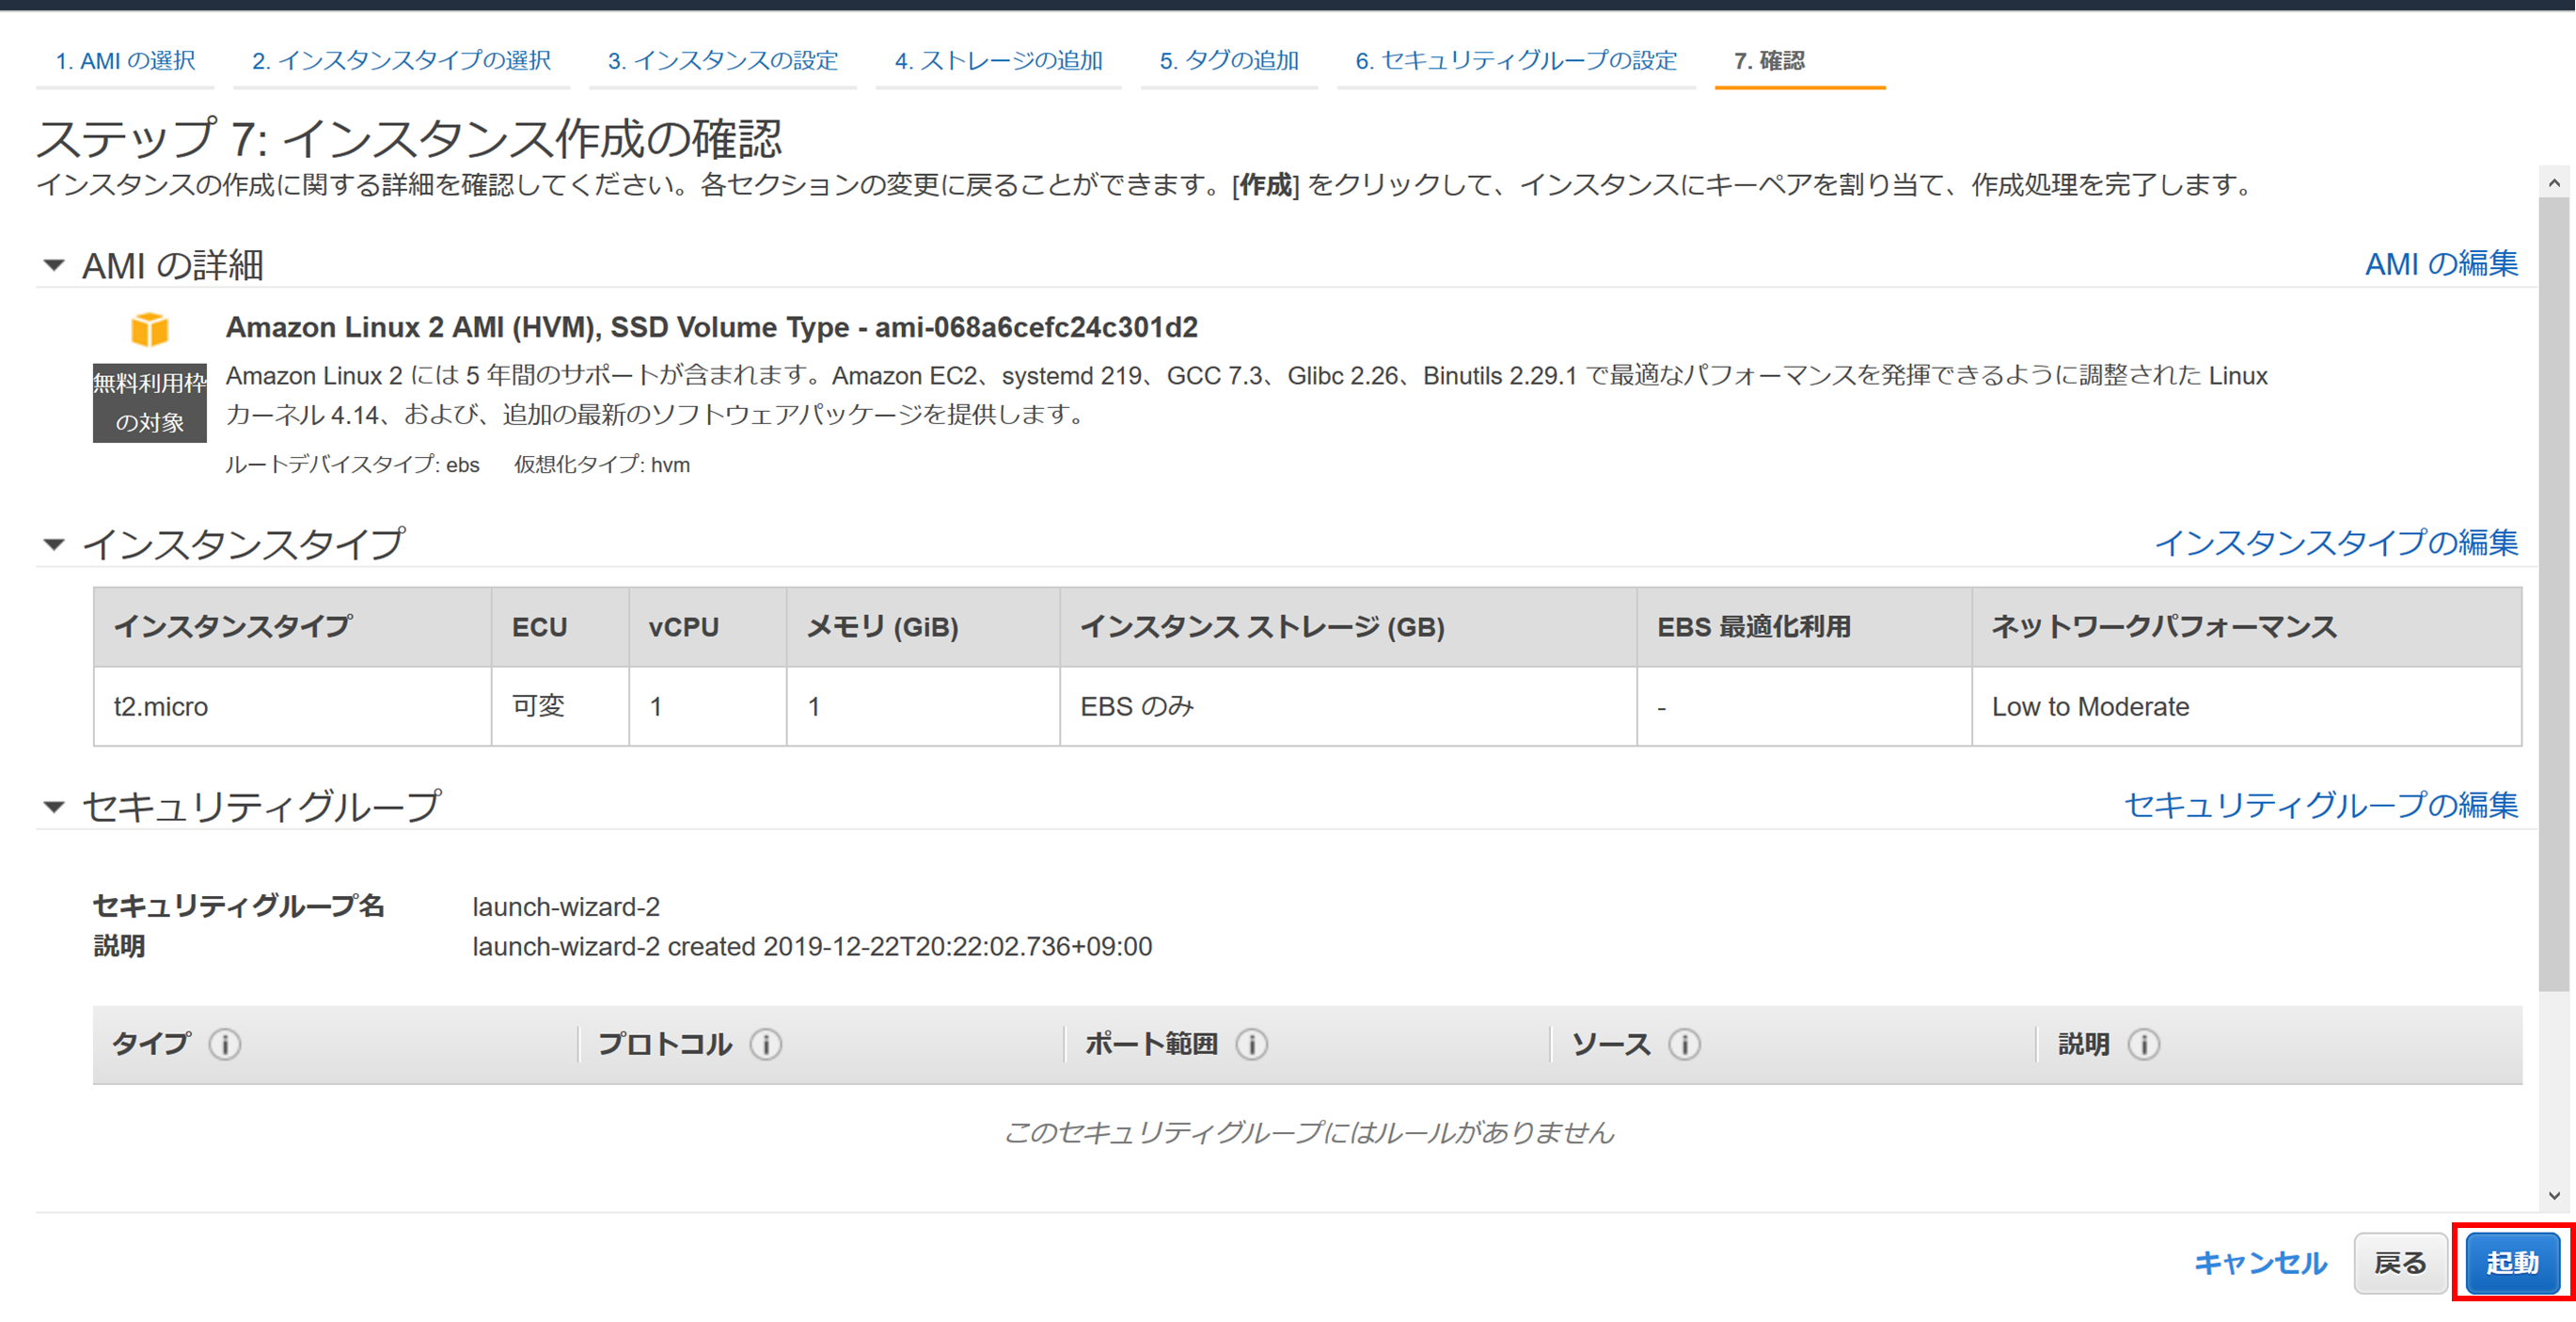2576x1322 pixels.
Task: Click インスタンス ストレージ (GB) column header
Action: [1348, 627]
